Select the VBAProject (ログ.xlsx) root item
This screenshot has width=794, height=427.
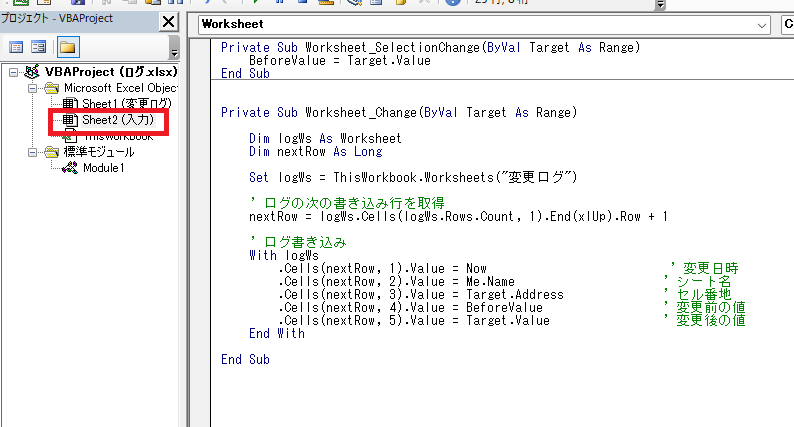(108, 72)
